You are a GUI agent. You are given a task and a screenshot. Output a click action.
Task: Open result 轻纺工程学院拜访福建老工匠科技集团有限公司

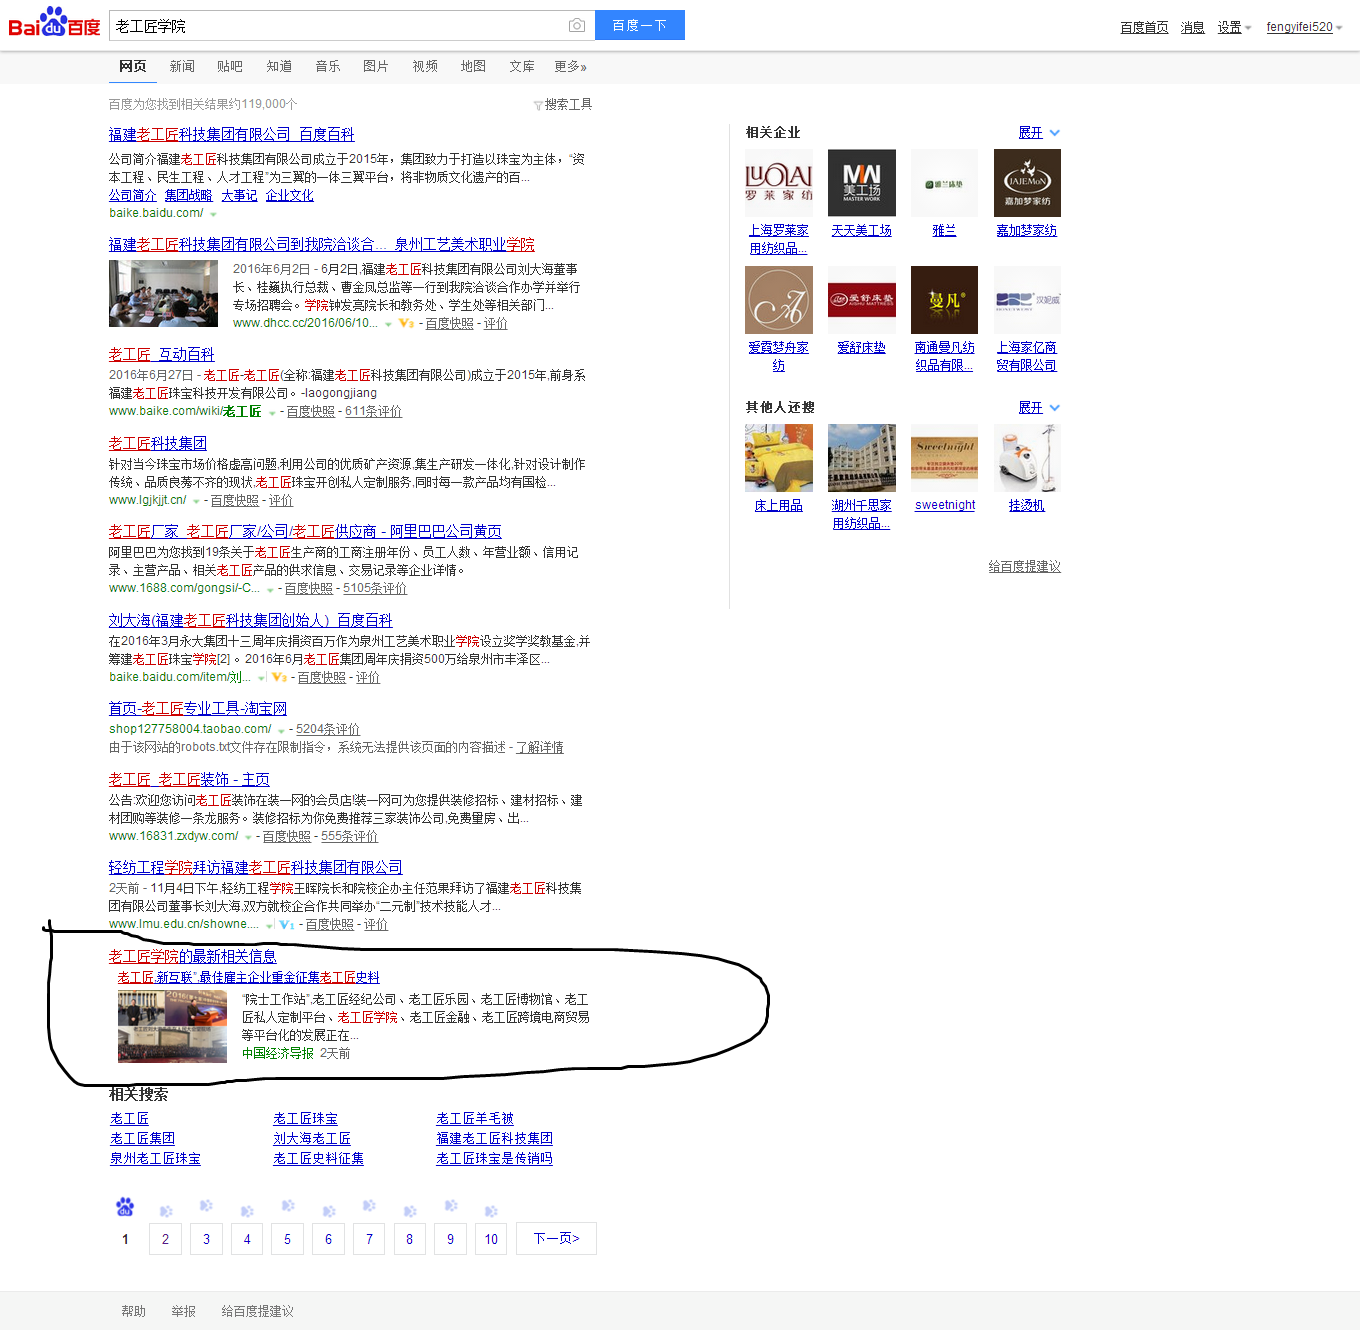[x=255, y=867]
